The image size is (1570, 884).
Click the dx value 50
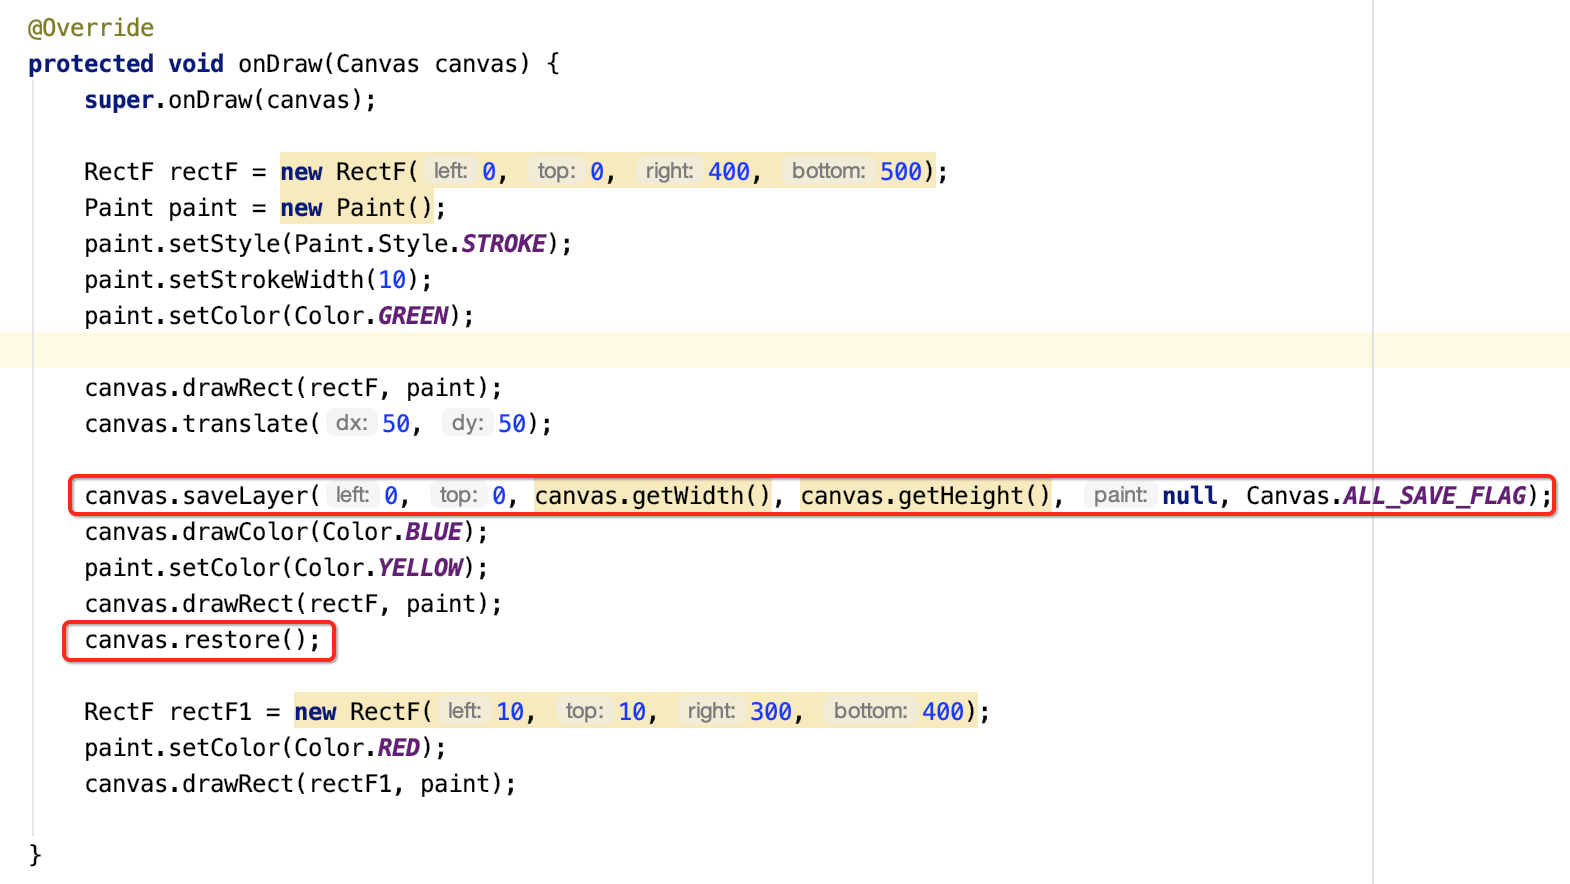click(x=396, y=424)
